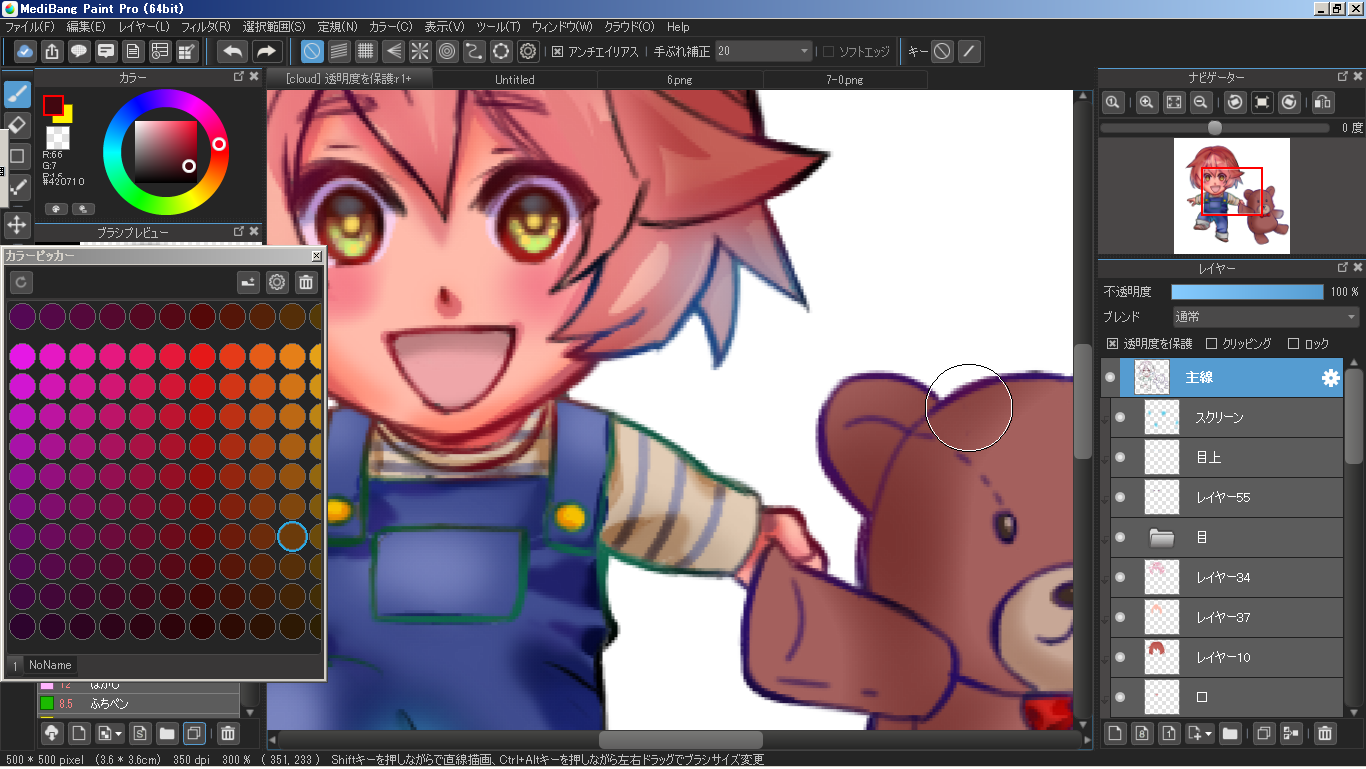Click the Undo arrow button
The width and height of the screenshot is (1366, 769).
click(x=232, y=51)
